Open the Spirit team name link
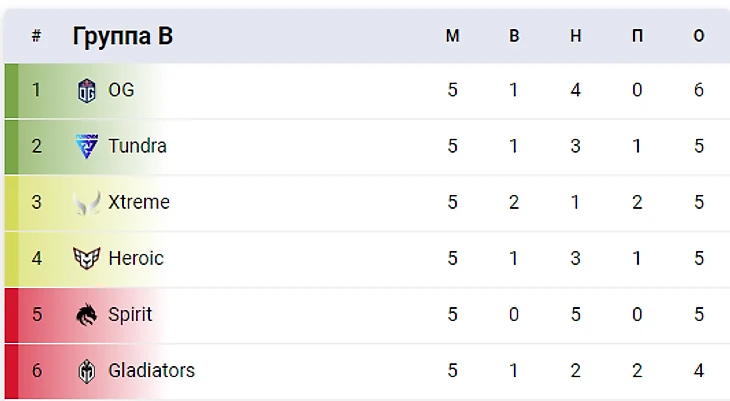730x401 pixels. (130, 315)
